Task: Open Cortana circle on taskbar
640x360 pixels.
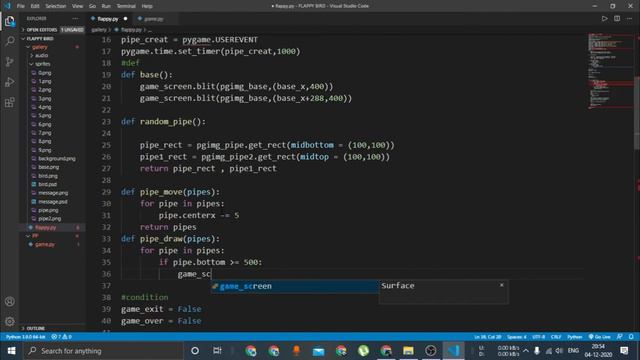Action: click(x=195, y=351)
